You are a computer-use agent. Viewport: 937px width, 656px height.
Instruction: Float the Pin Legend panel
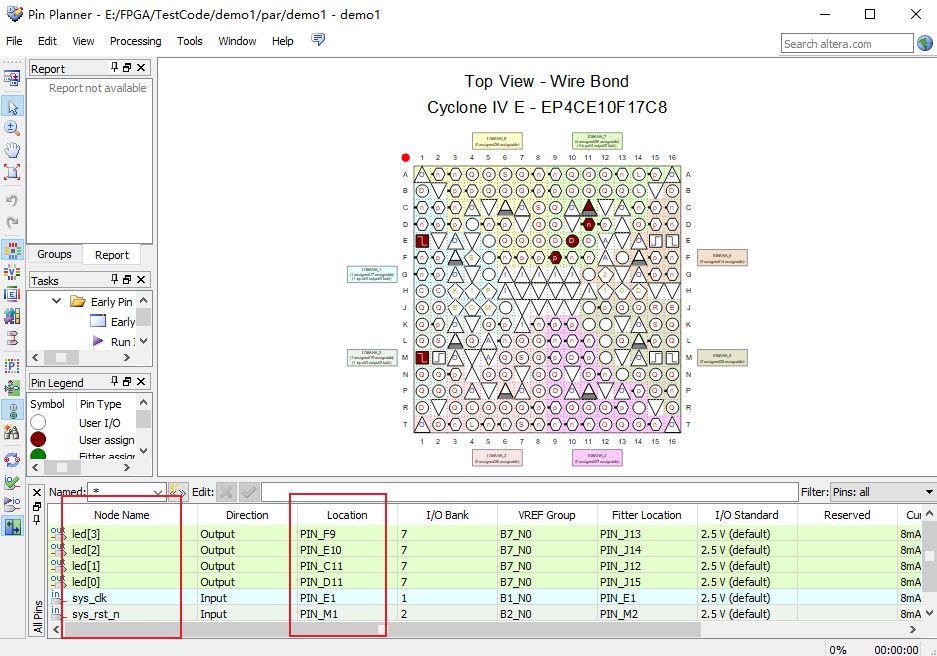[127, 381]
